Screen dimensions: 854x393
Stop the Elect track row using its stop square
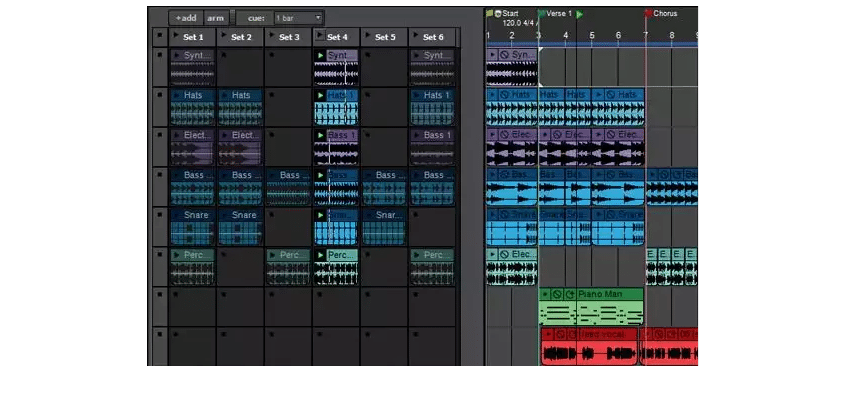click(x=159, y=134)
